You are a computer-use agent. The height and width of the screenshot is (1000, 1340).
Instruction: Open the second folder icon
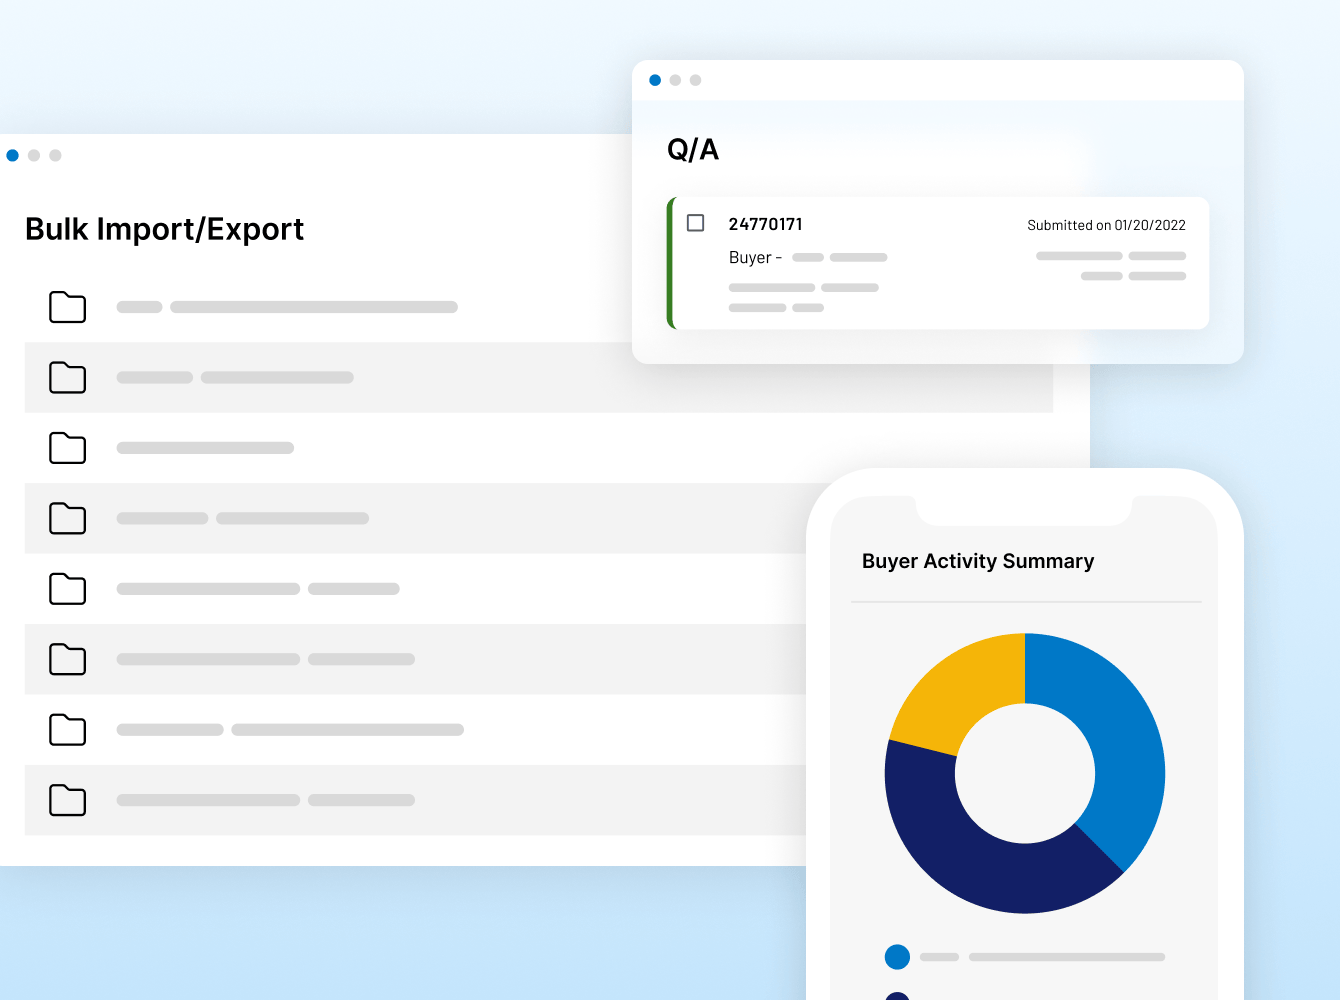67,378
